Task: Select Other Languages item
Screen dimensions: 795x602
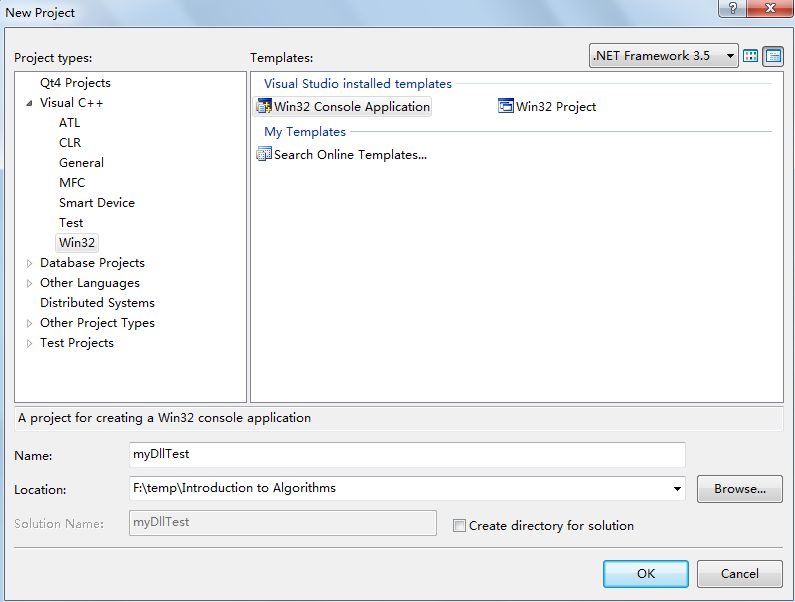Action: (90, 283)
